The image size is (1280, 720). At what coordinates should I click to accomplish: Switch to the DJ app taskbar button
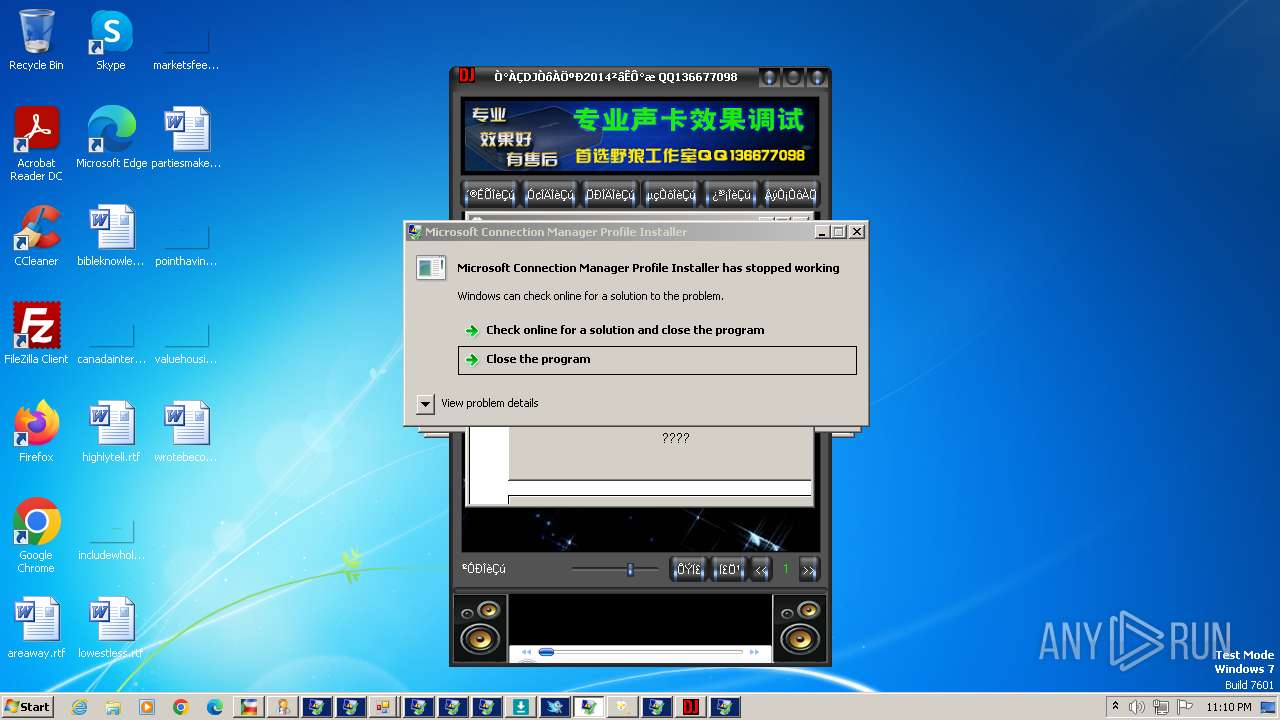click(691, 707)
